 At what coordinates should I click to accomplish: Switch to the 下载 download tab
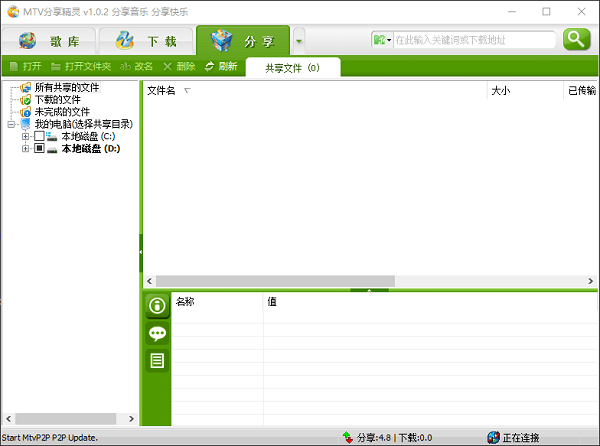[x=146, y=41]
